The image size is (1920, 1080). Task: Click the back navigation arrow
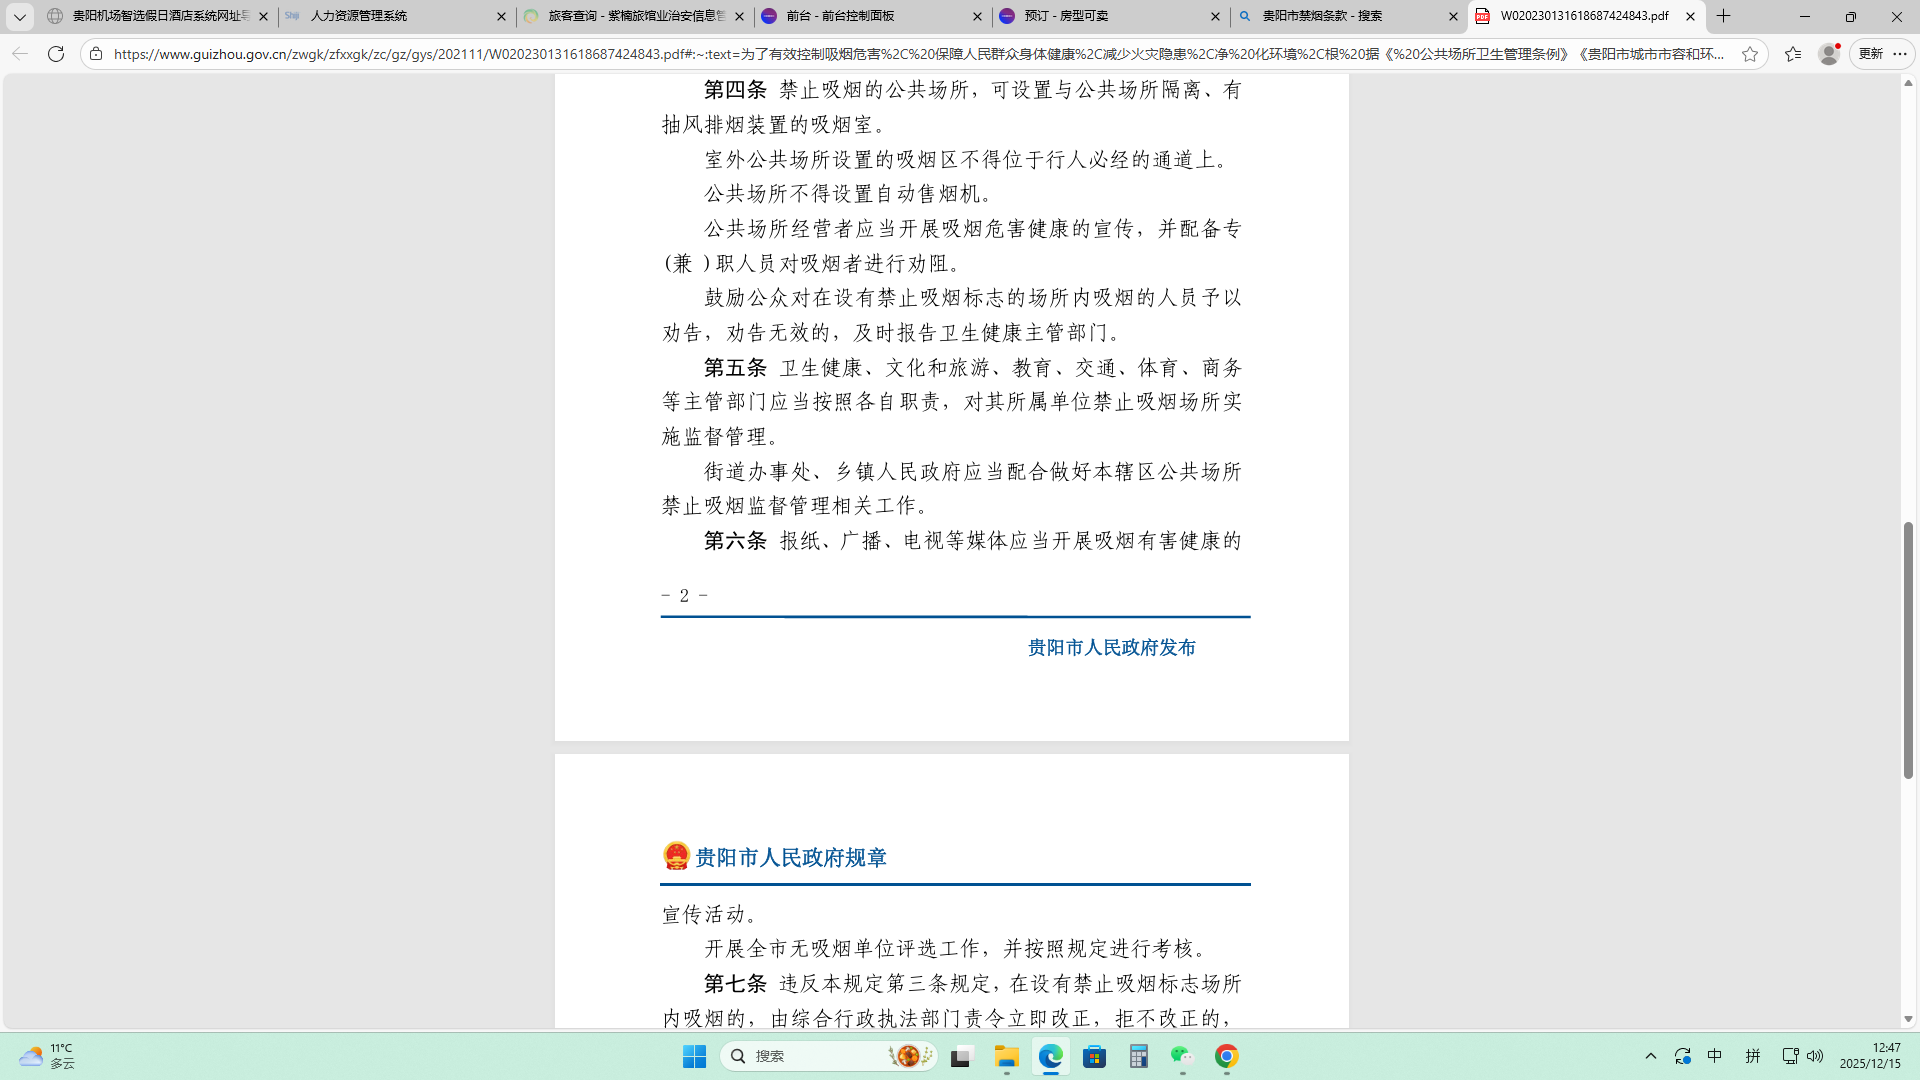(x=20, y=54)
